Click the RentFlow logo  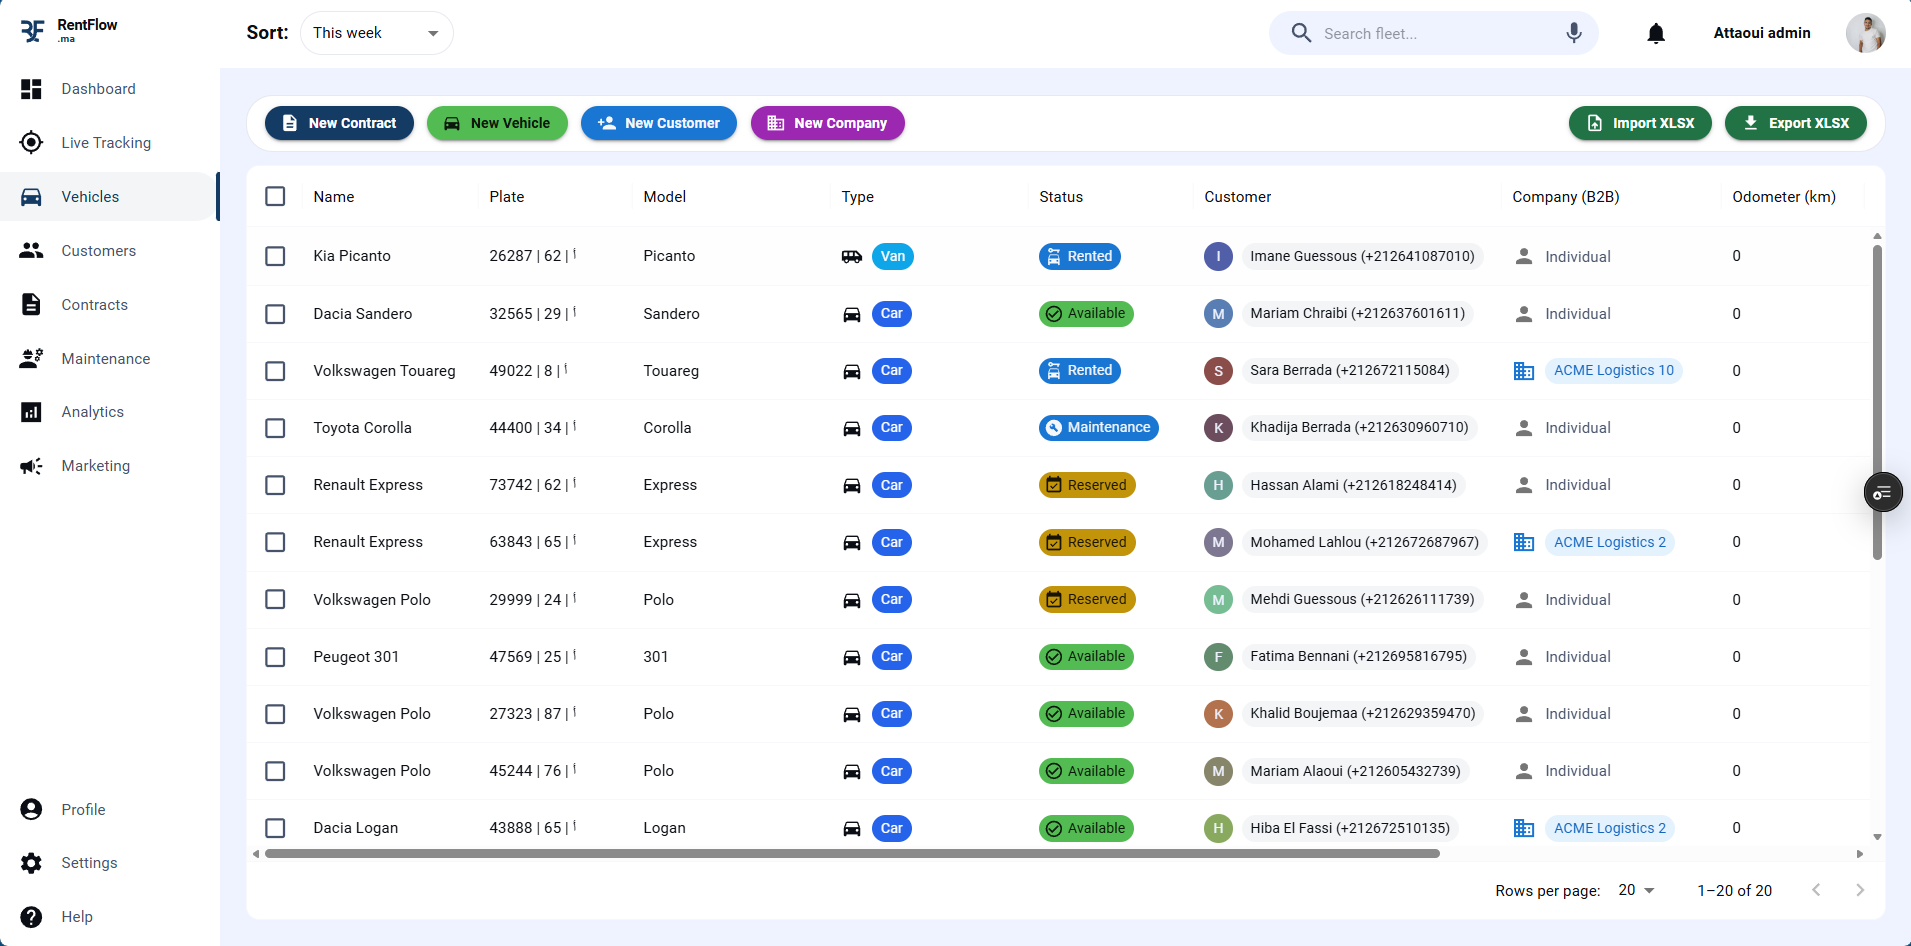[x=68, y=31]
